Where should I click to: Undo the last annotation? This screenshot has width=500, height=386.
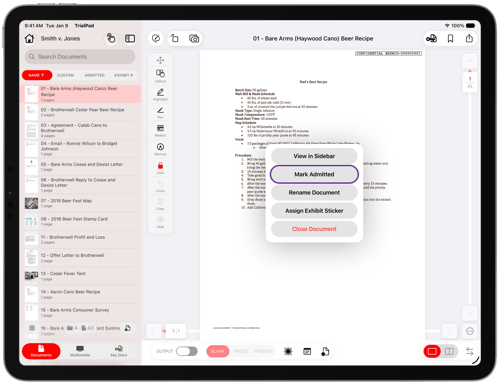160,186
